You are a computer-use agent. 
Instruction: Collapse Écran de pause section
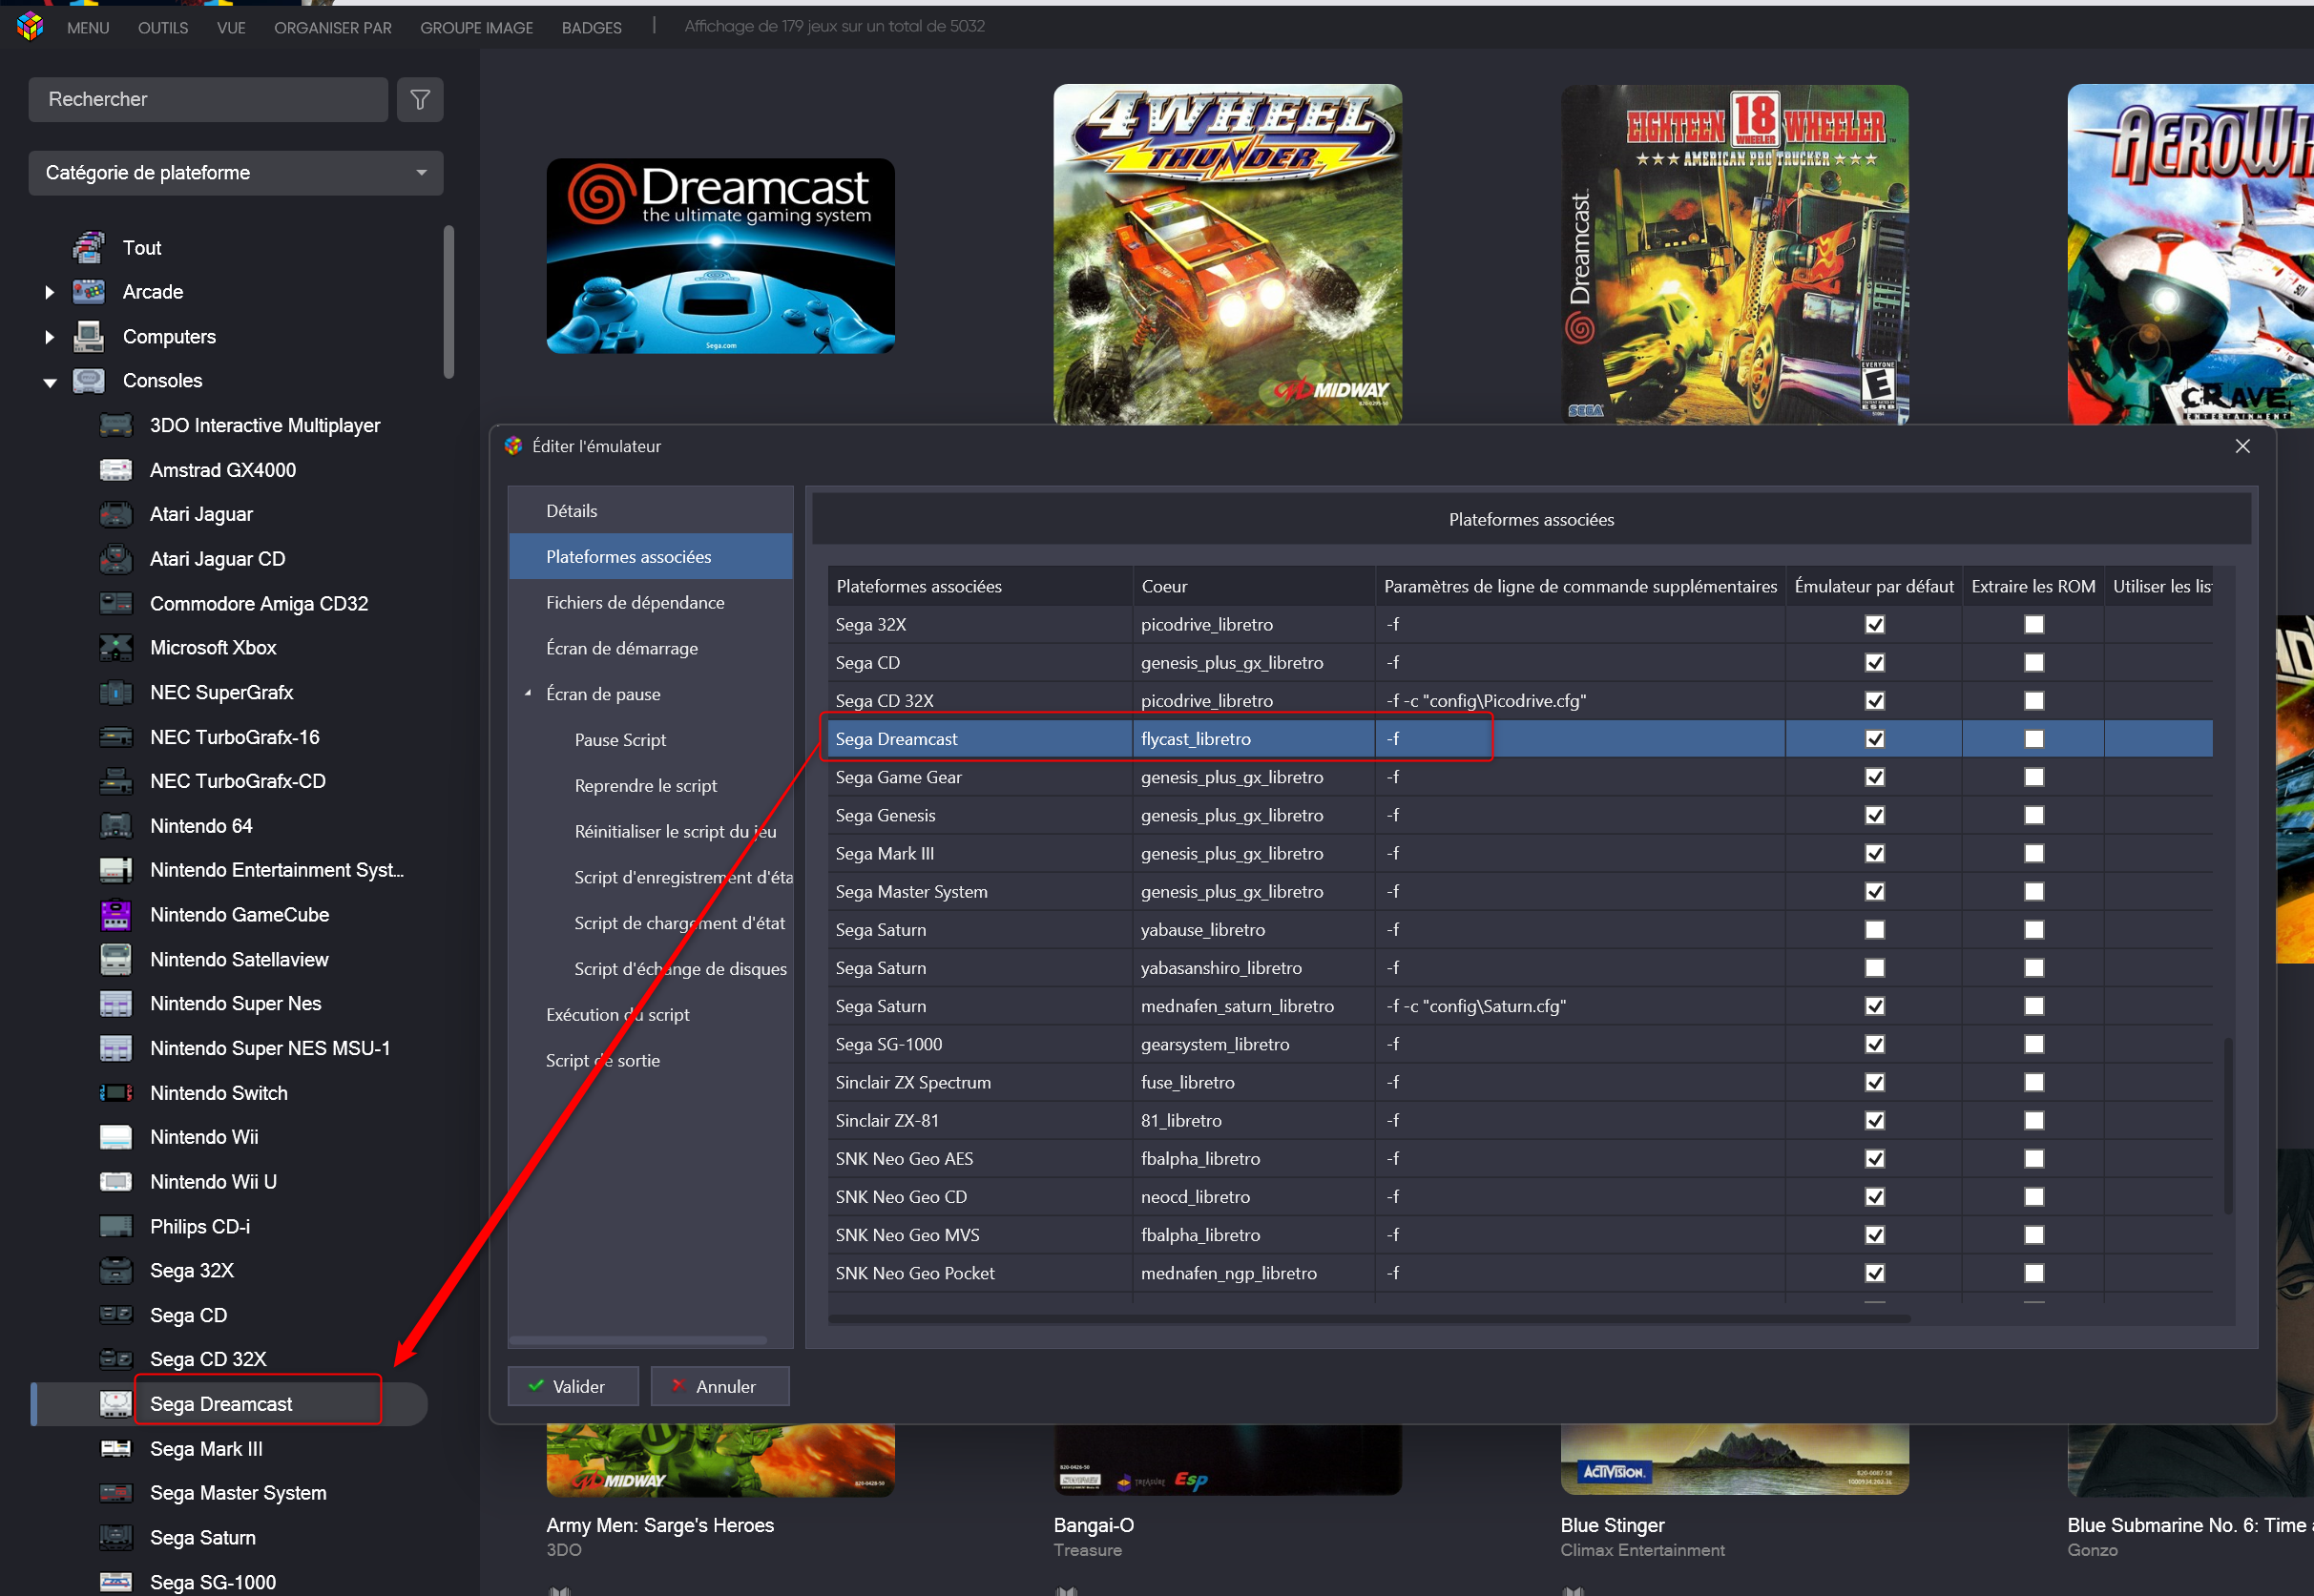click(528, 694)
